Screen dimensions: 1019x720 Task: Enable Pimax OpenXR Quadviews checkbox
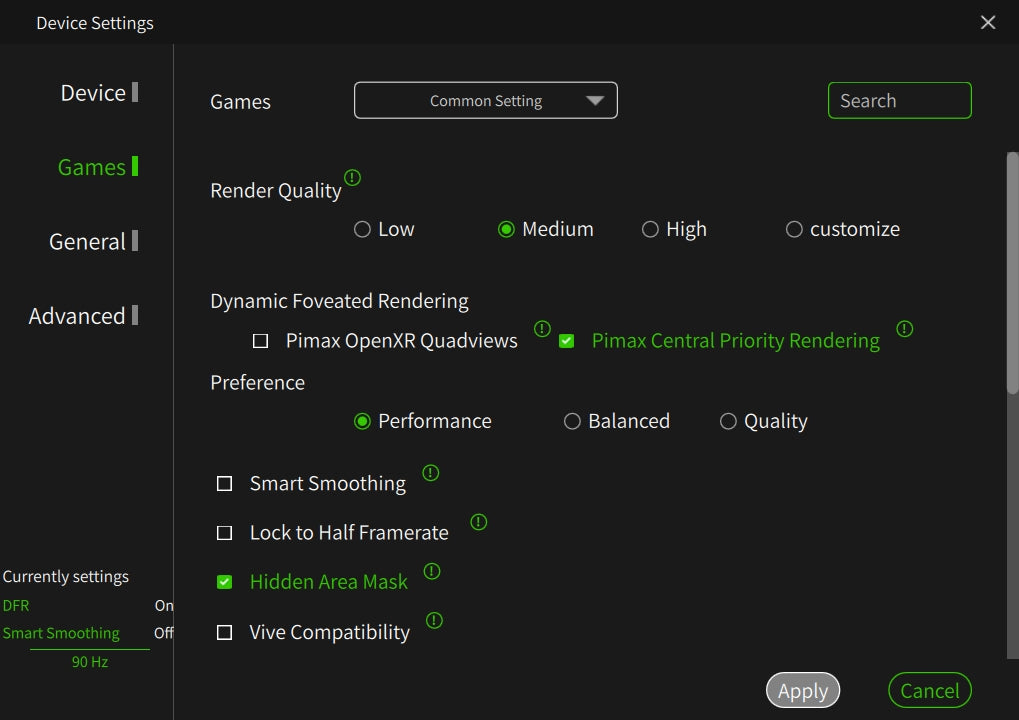261,341
